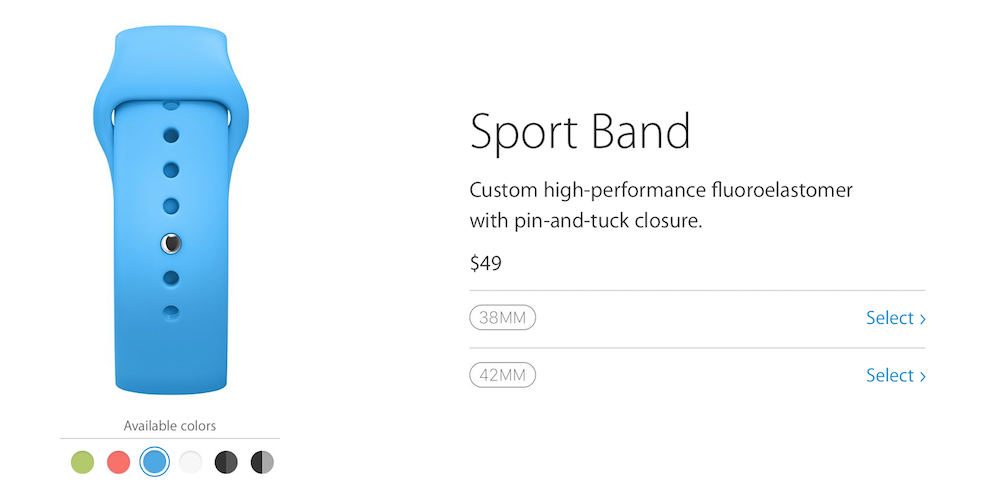1000x499 pixels.
Task: Click the metal pin on the band
Action: [x=171, y=242]
